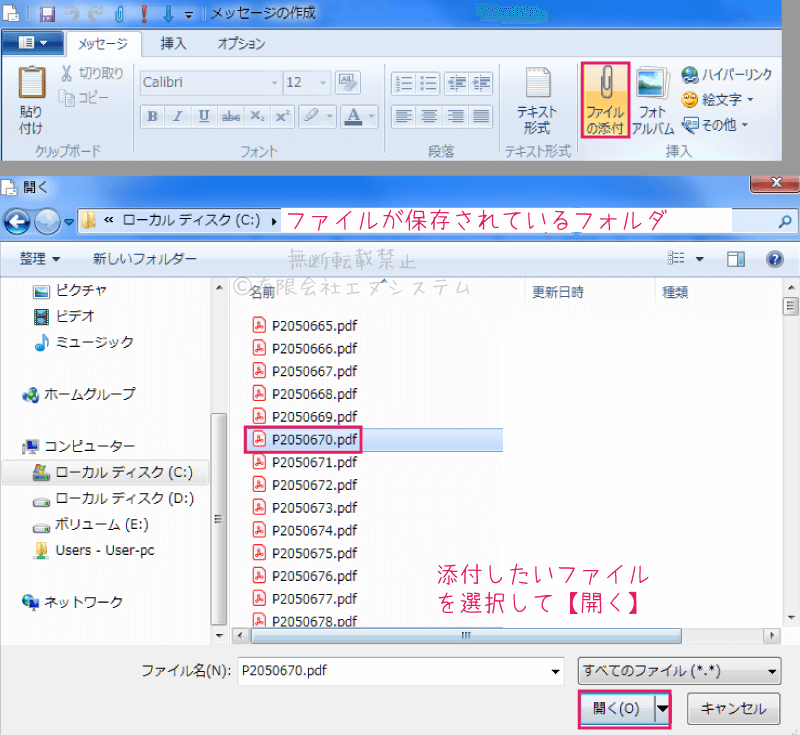Click the blue help question mark icon
Screen dimensions: 800x735
tap(774, 259)
